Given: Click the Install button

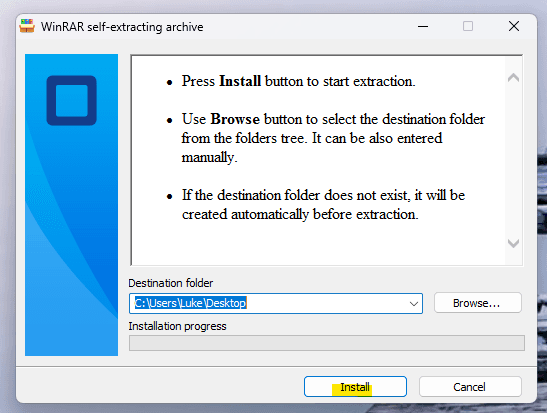Looking at the screenshot, I should coord(355,386).
